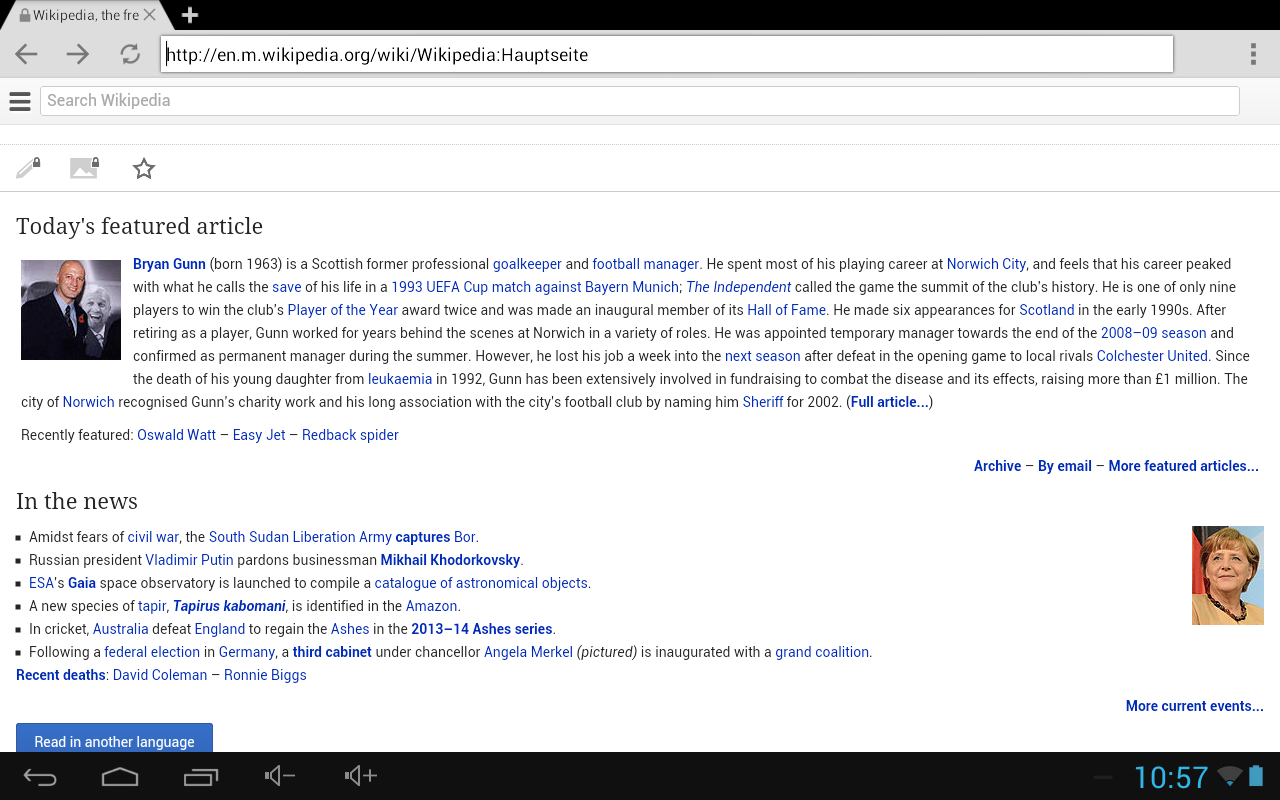Click the locked image upload icon
The width and height of the screenshot is (1280, 800).
[85, 168]
